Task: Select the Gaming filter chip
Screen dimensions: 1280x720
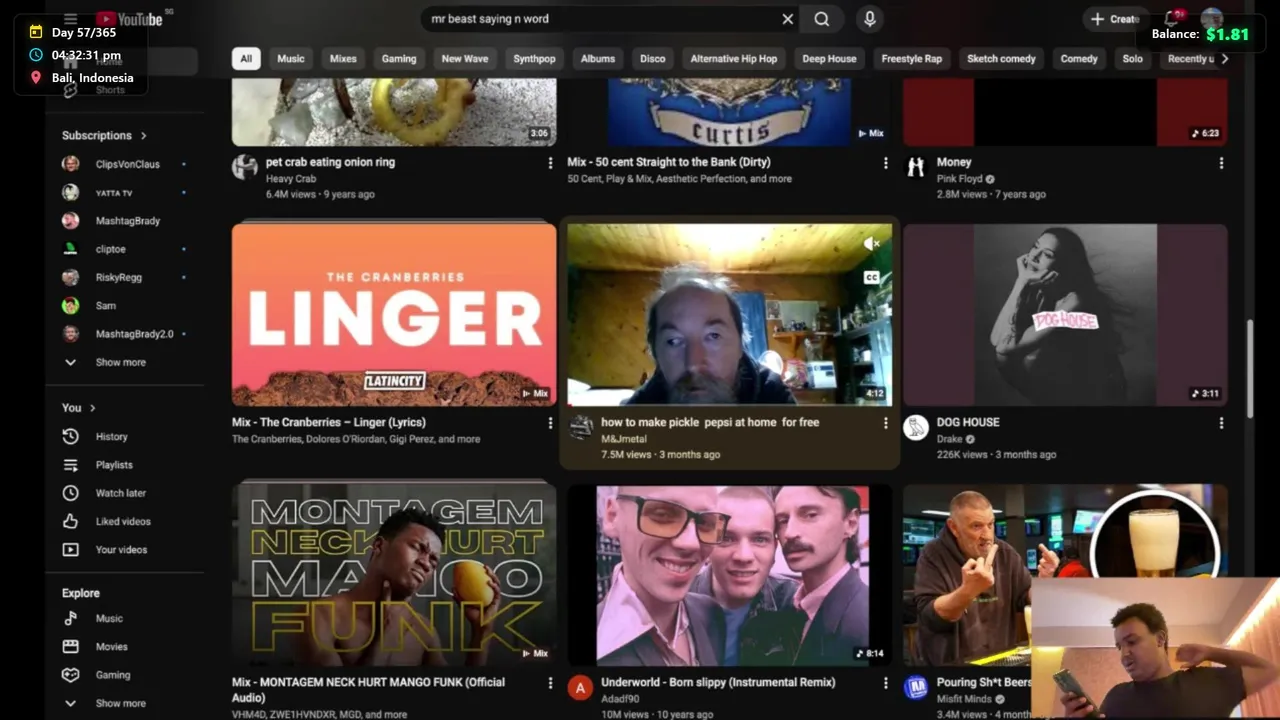Action: coord(399,59)
